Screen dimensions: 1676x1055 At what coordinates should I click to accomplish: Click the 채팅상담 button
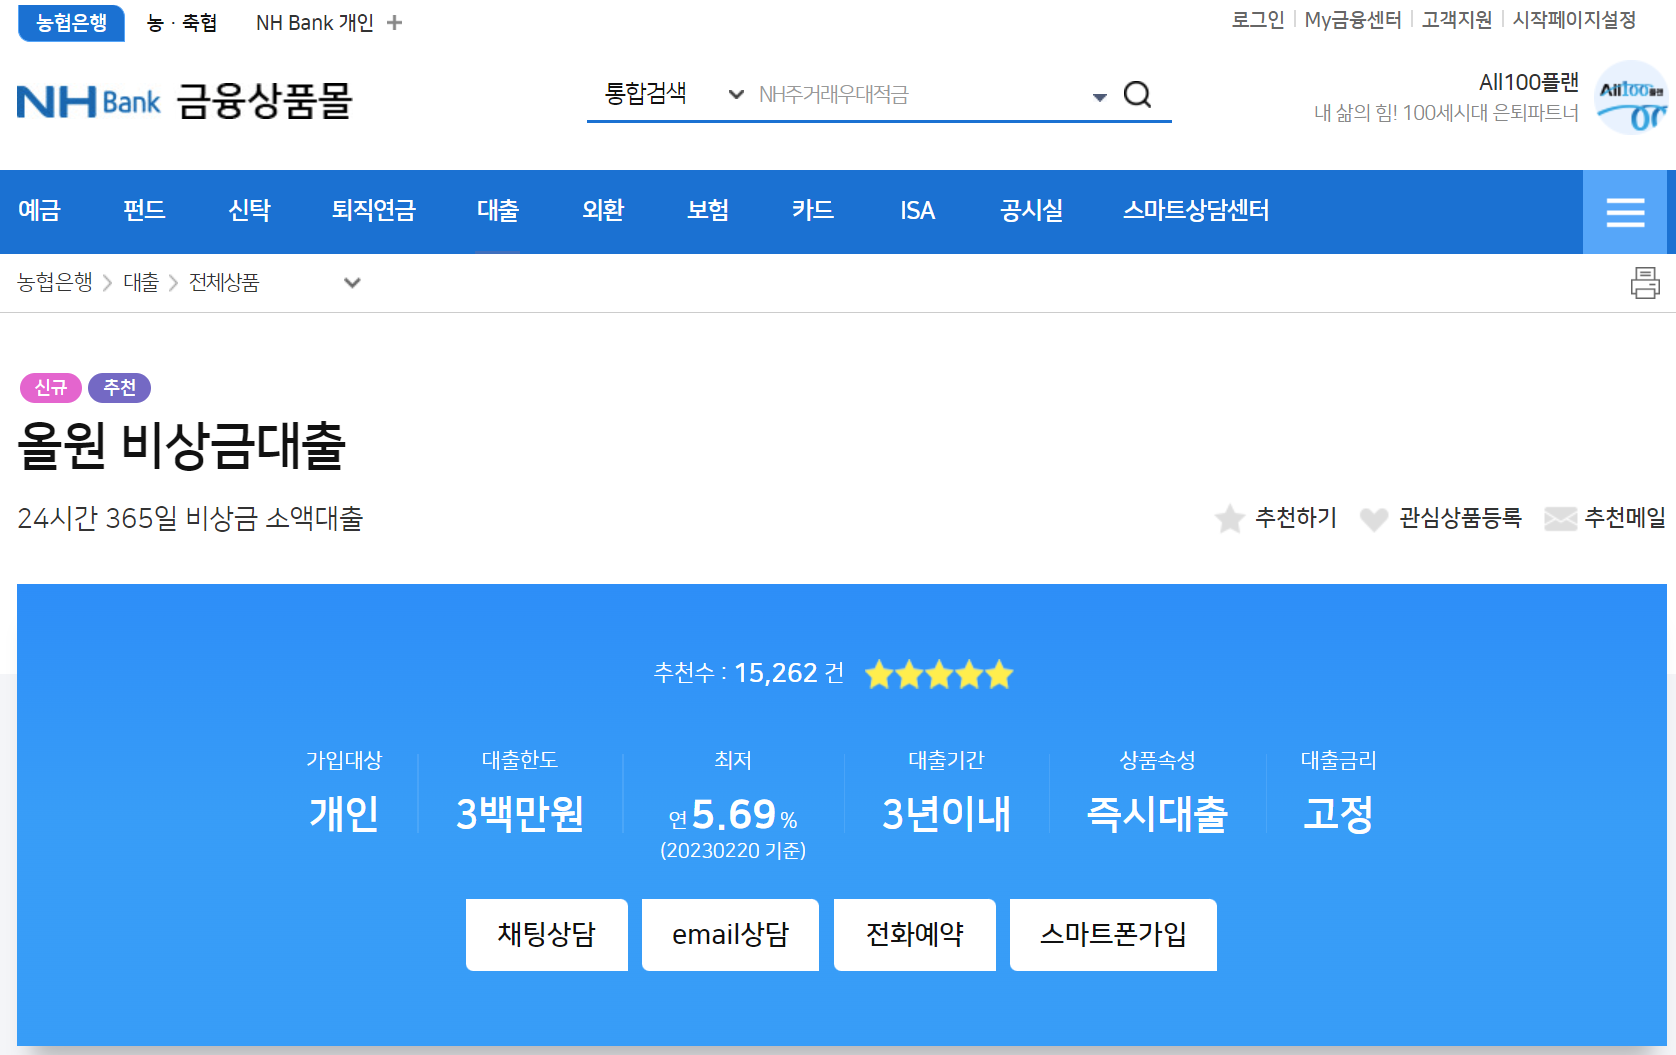(547, 935)
